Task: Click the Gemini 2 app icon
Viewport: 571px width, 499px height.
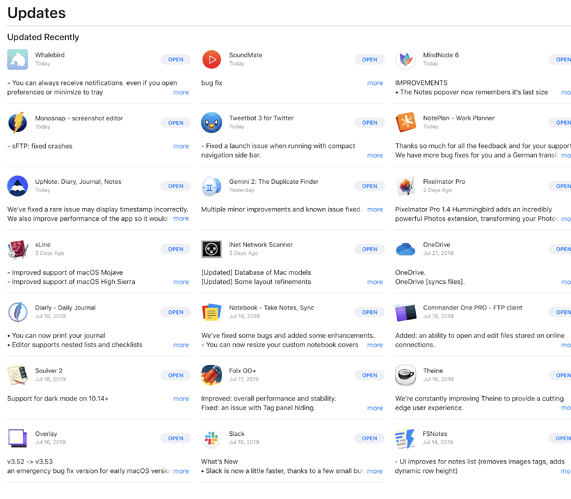Action: pos(212,186)
